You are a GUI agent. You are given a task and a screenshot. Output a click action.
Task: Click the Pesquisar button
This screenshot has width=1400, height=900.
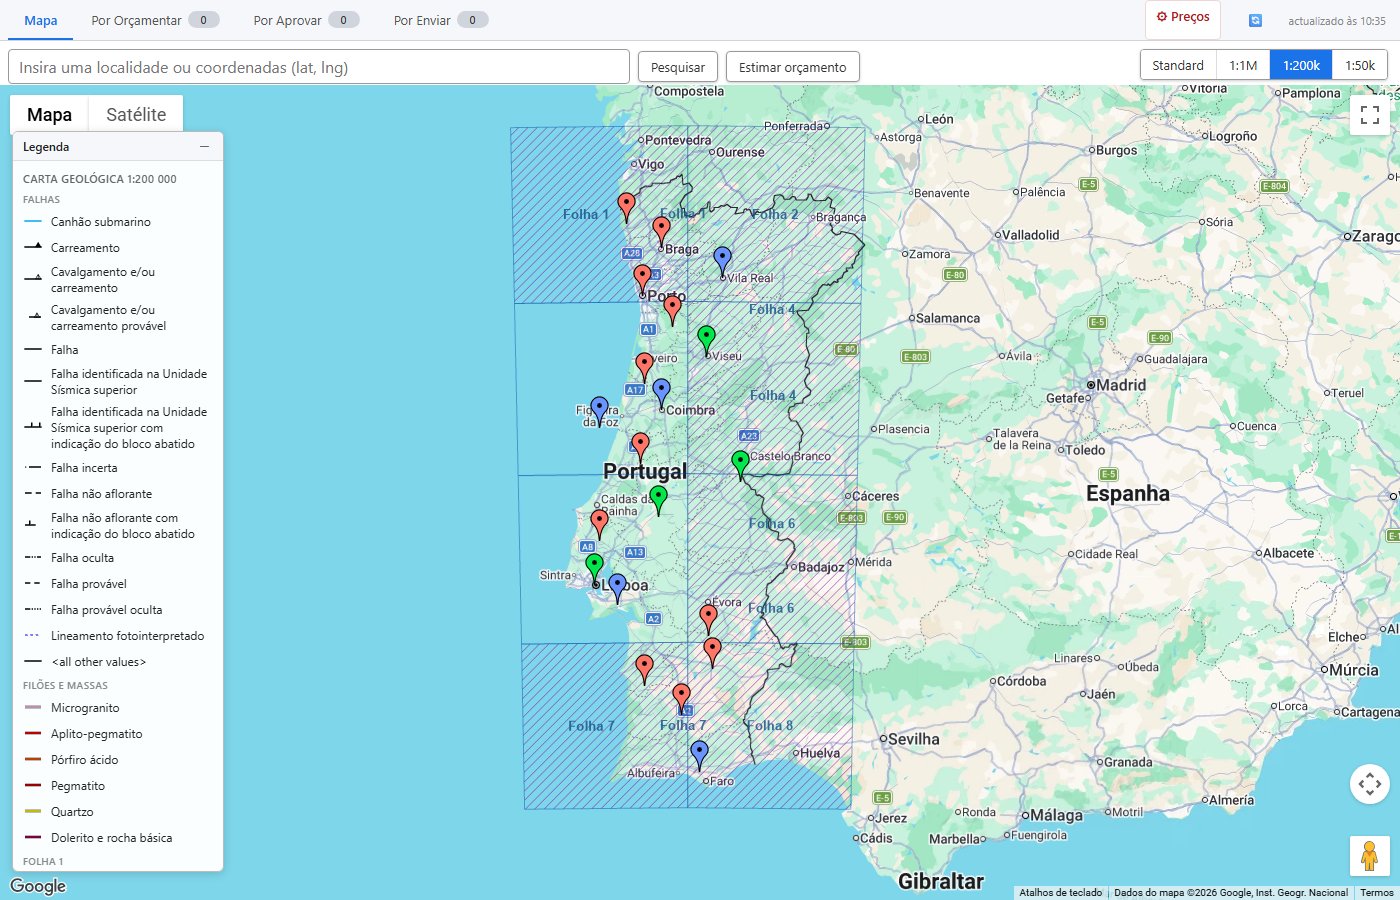click(678, 67)
